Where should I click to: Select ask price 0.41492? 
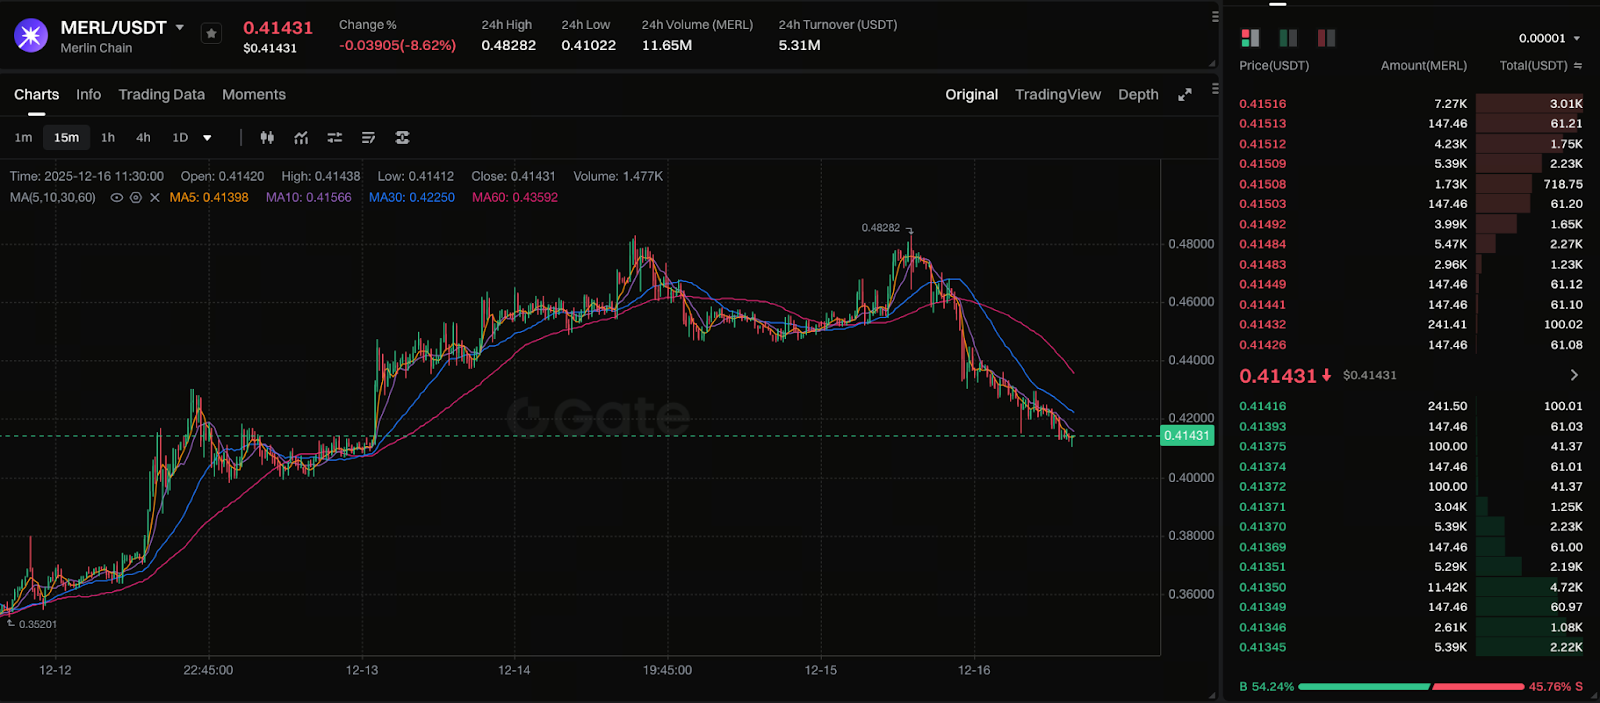coord(1263,225)
